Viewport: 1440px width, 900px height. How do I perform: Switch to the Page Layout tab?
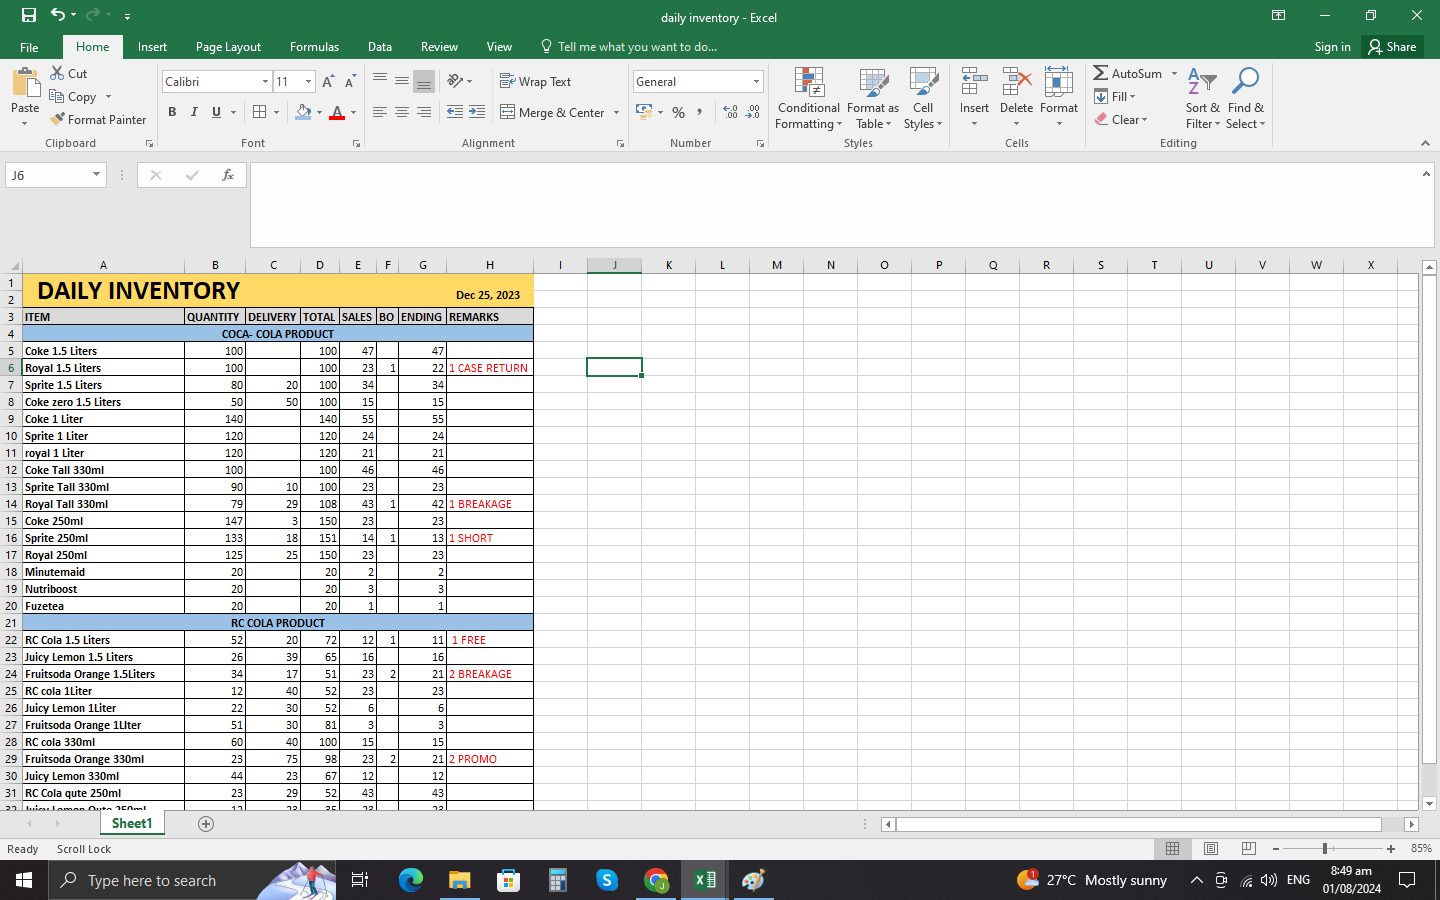coord(228,47)
